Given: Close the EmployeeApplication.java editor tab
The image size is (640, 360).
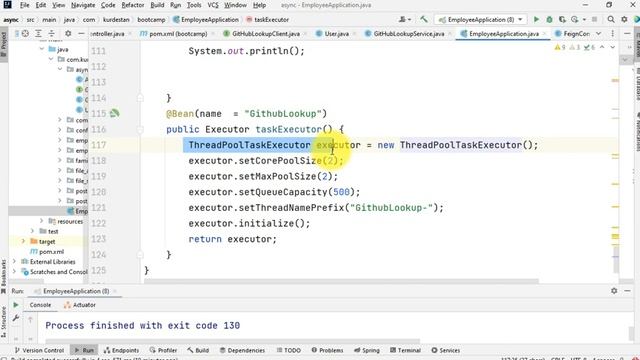Looking at the screenshot, I should coord(544,34).
